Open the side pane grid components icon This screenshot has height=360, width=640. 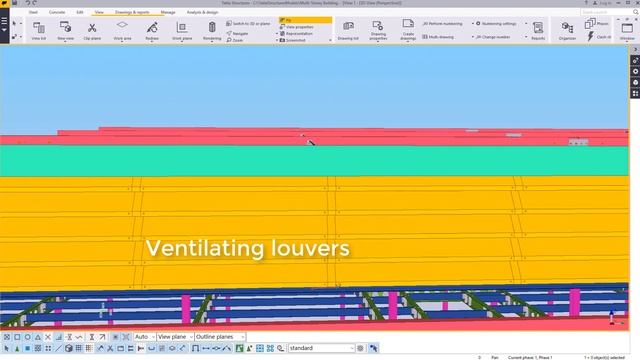pos(635,93)
